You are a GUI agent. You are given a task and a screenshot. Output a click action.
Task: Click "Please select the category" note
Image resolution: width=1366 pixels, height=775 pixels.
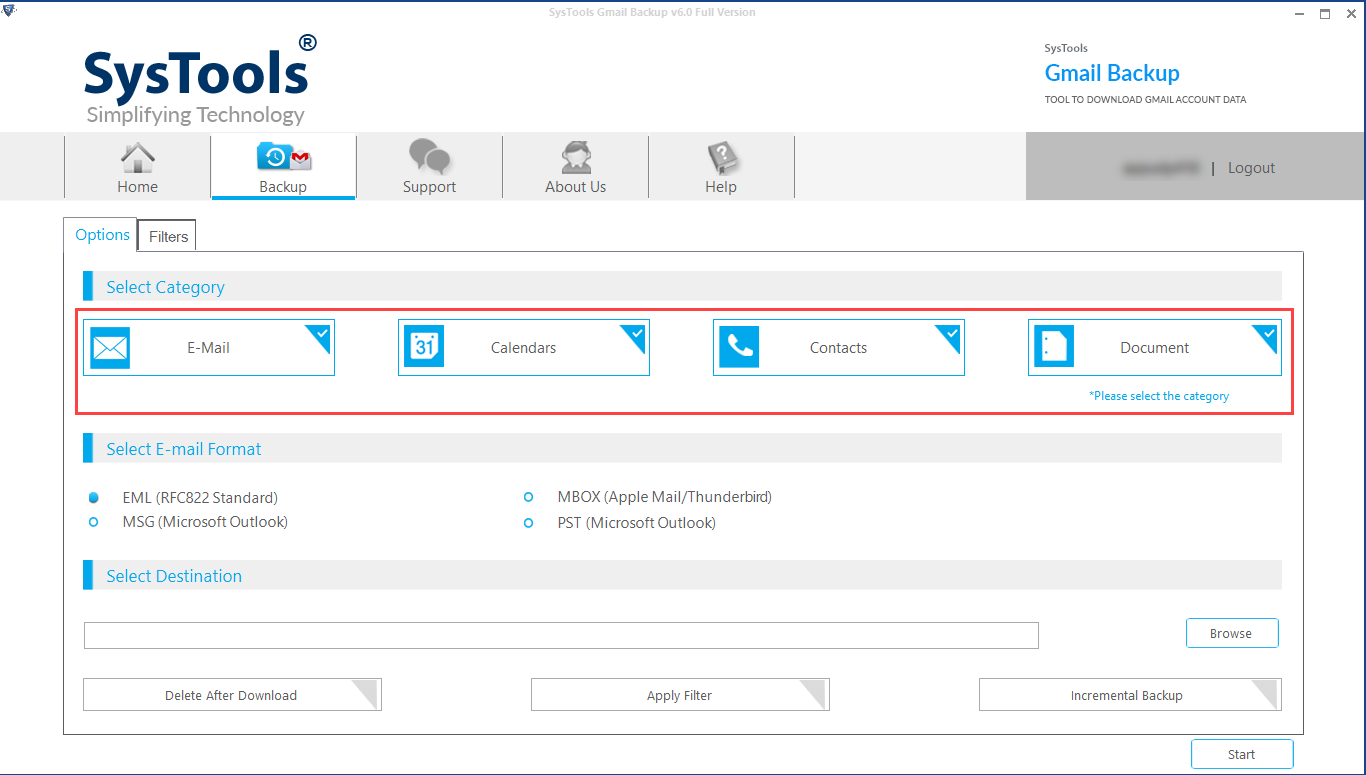1159,396
